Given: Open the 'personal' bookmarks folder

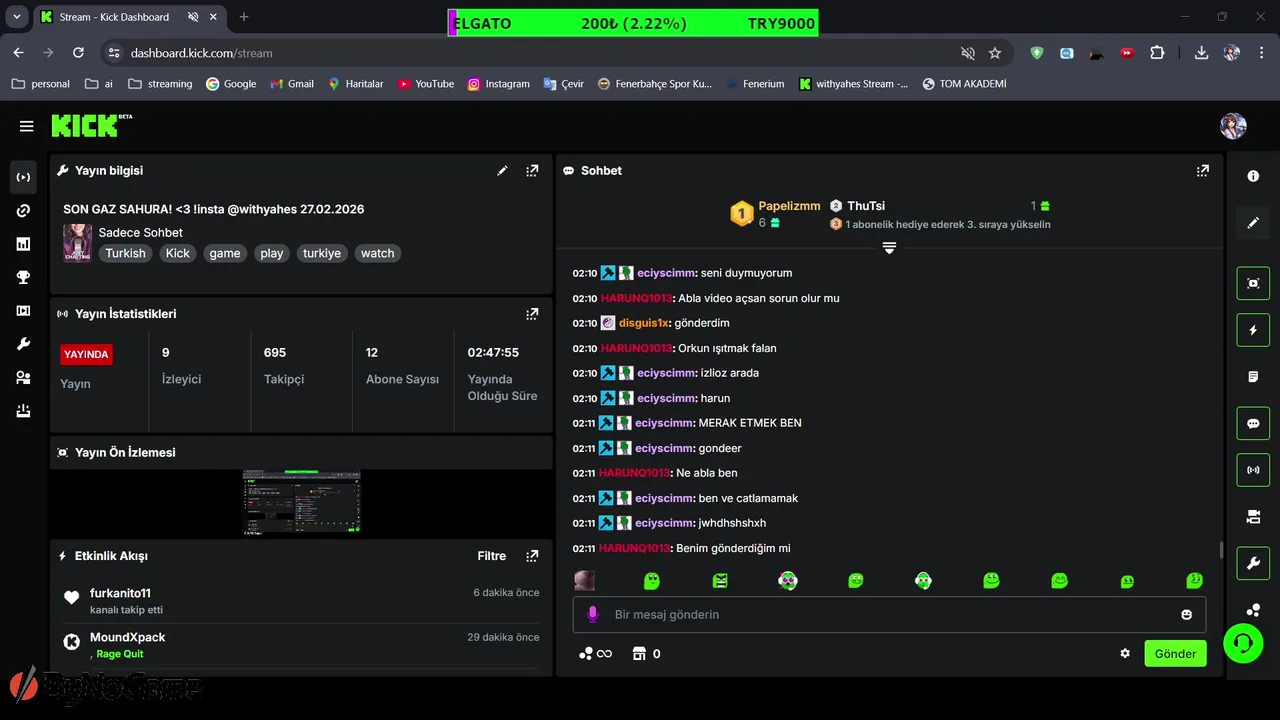Looking at the screenshot, I should (41, 84).
